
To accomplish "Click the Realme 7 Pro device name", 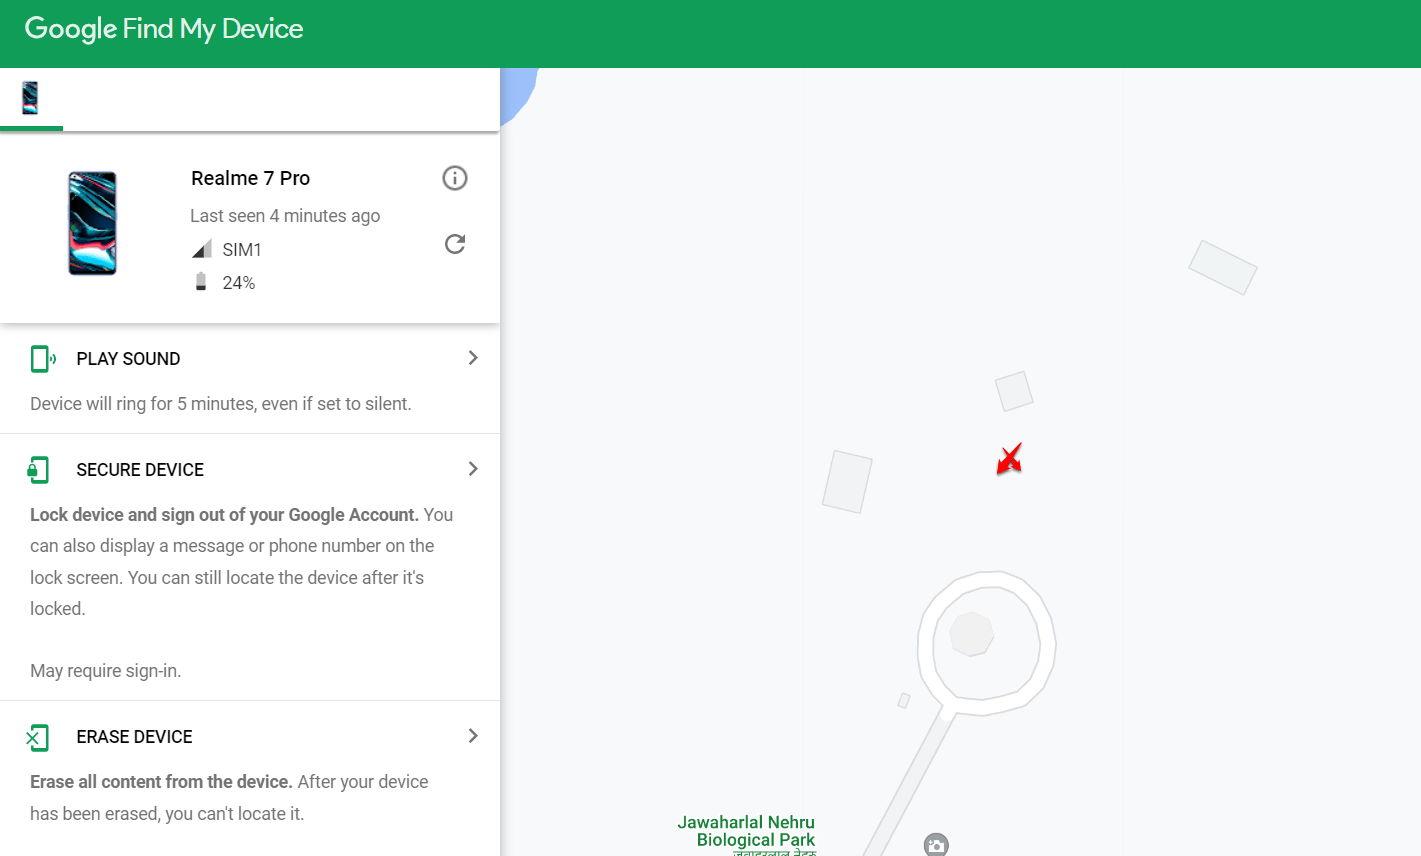I will [x=250, y=178].
